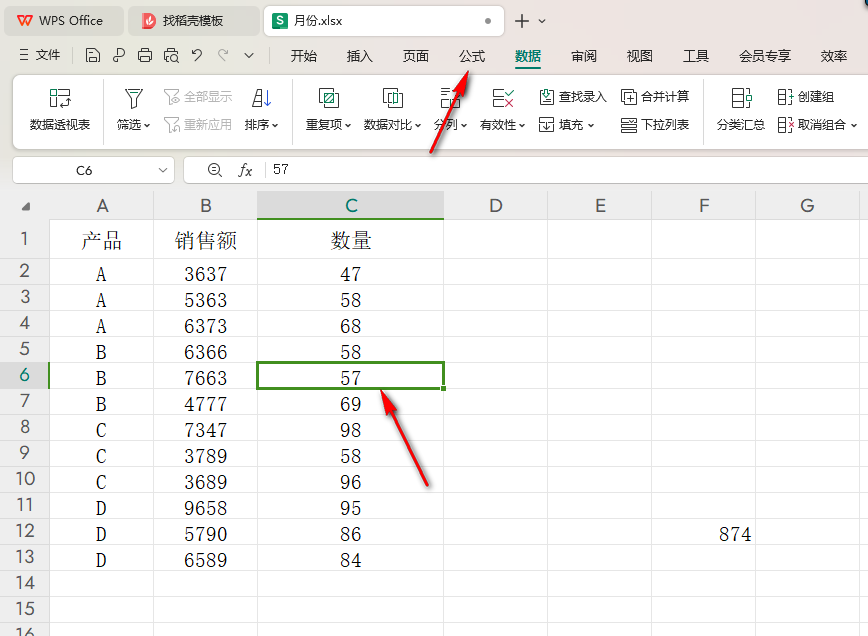This screenshot has height=636, width=868.
Task: Switch to the Page (页面) tab
Action: tap(416, 56)
